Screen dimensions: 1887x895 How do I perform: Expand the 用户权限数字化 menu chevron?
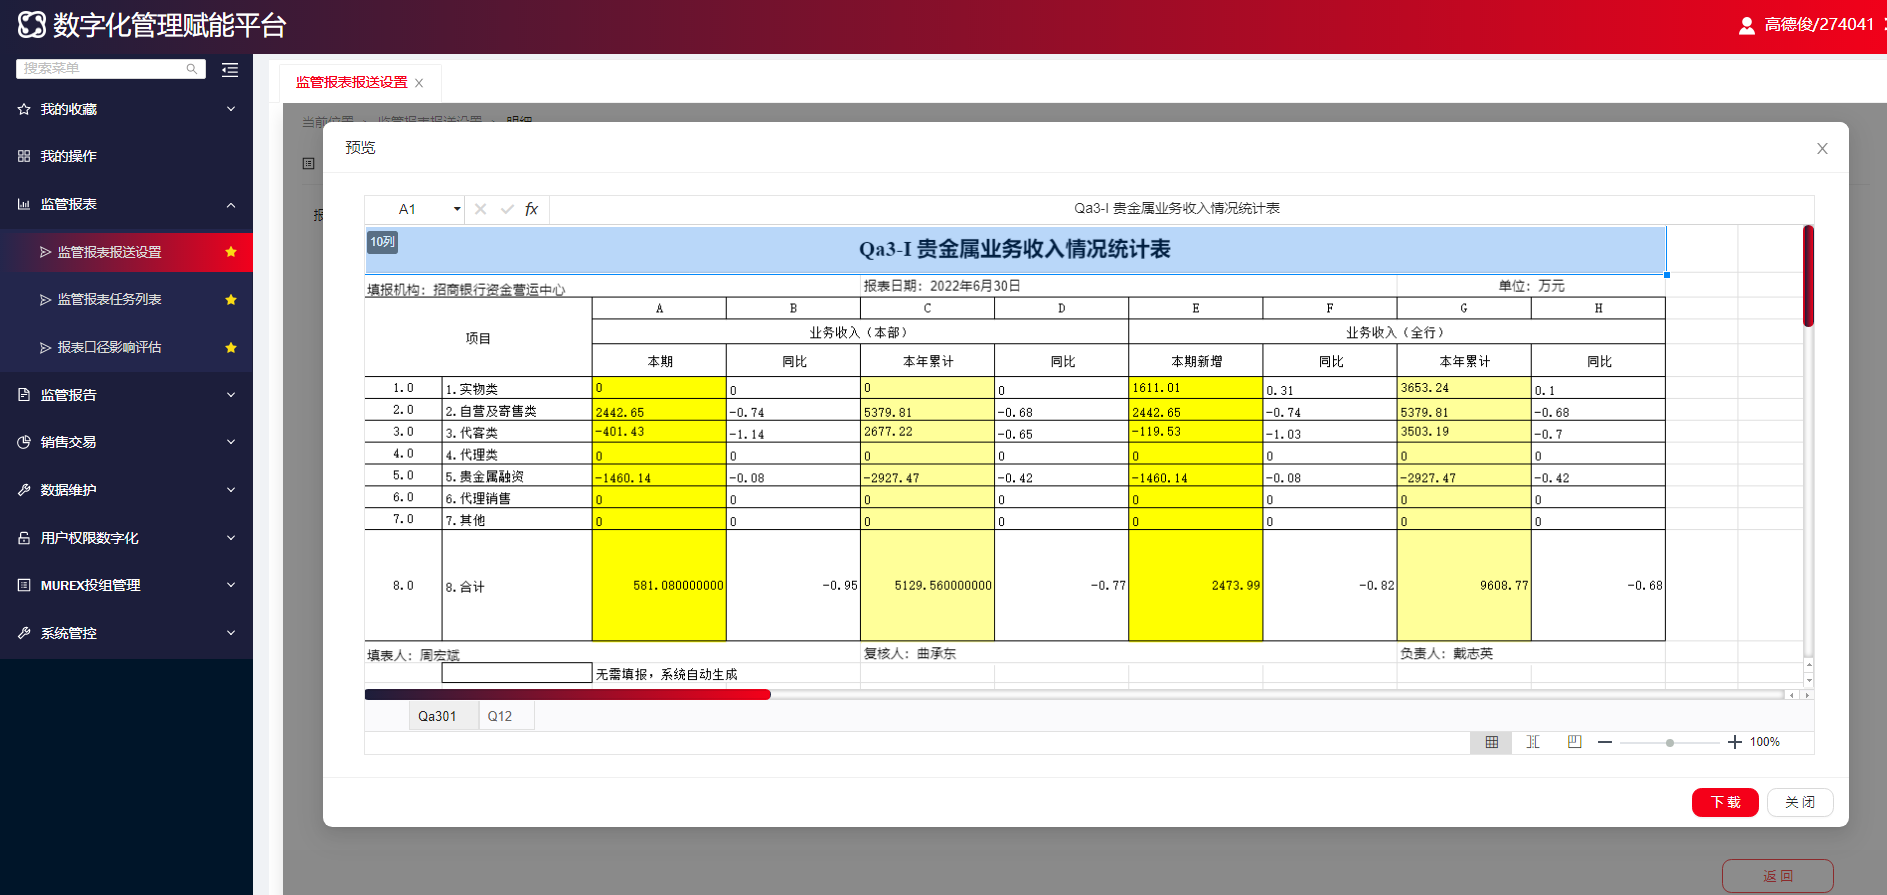pos(231,538)
